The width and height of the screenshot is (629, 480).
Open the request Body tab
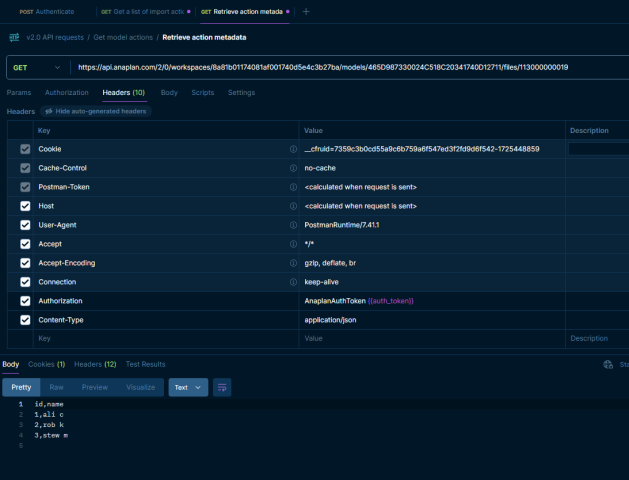click(169, 93)
